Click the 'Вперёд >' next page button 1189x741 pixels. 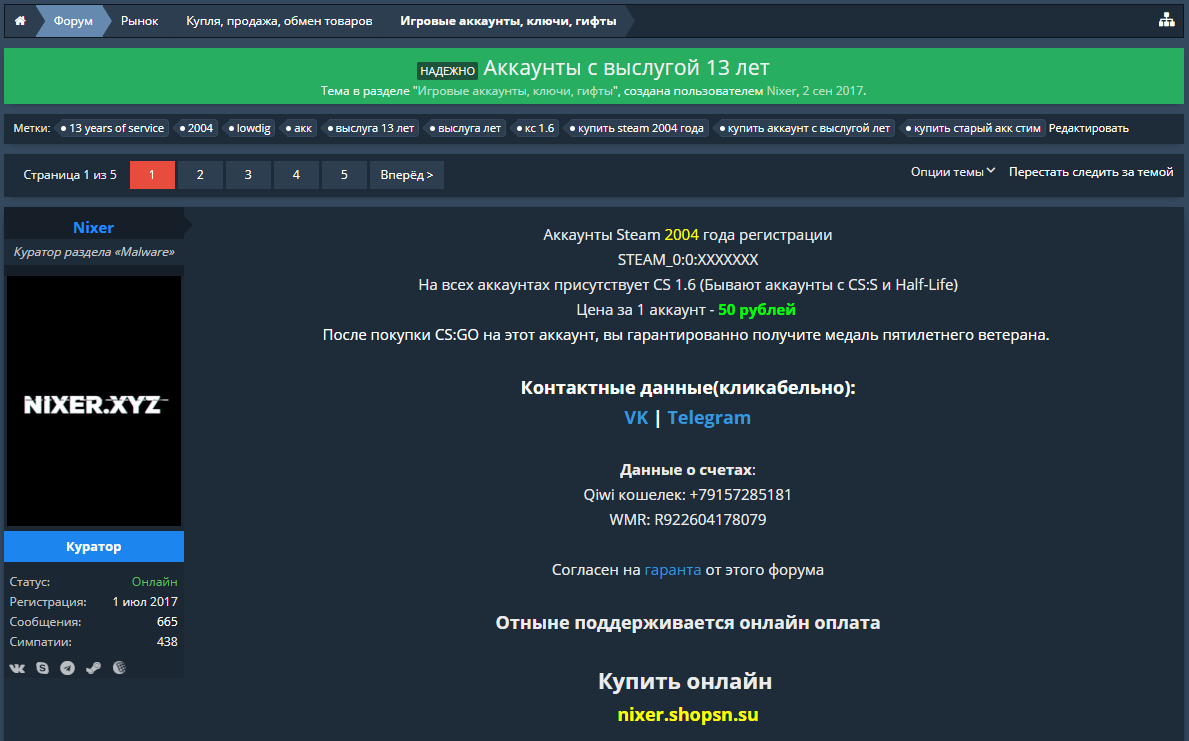point(406,175)
